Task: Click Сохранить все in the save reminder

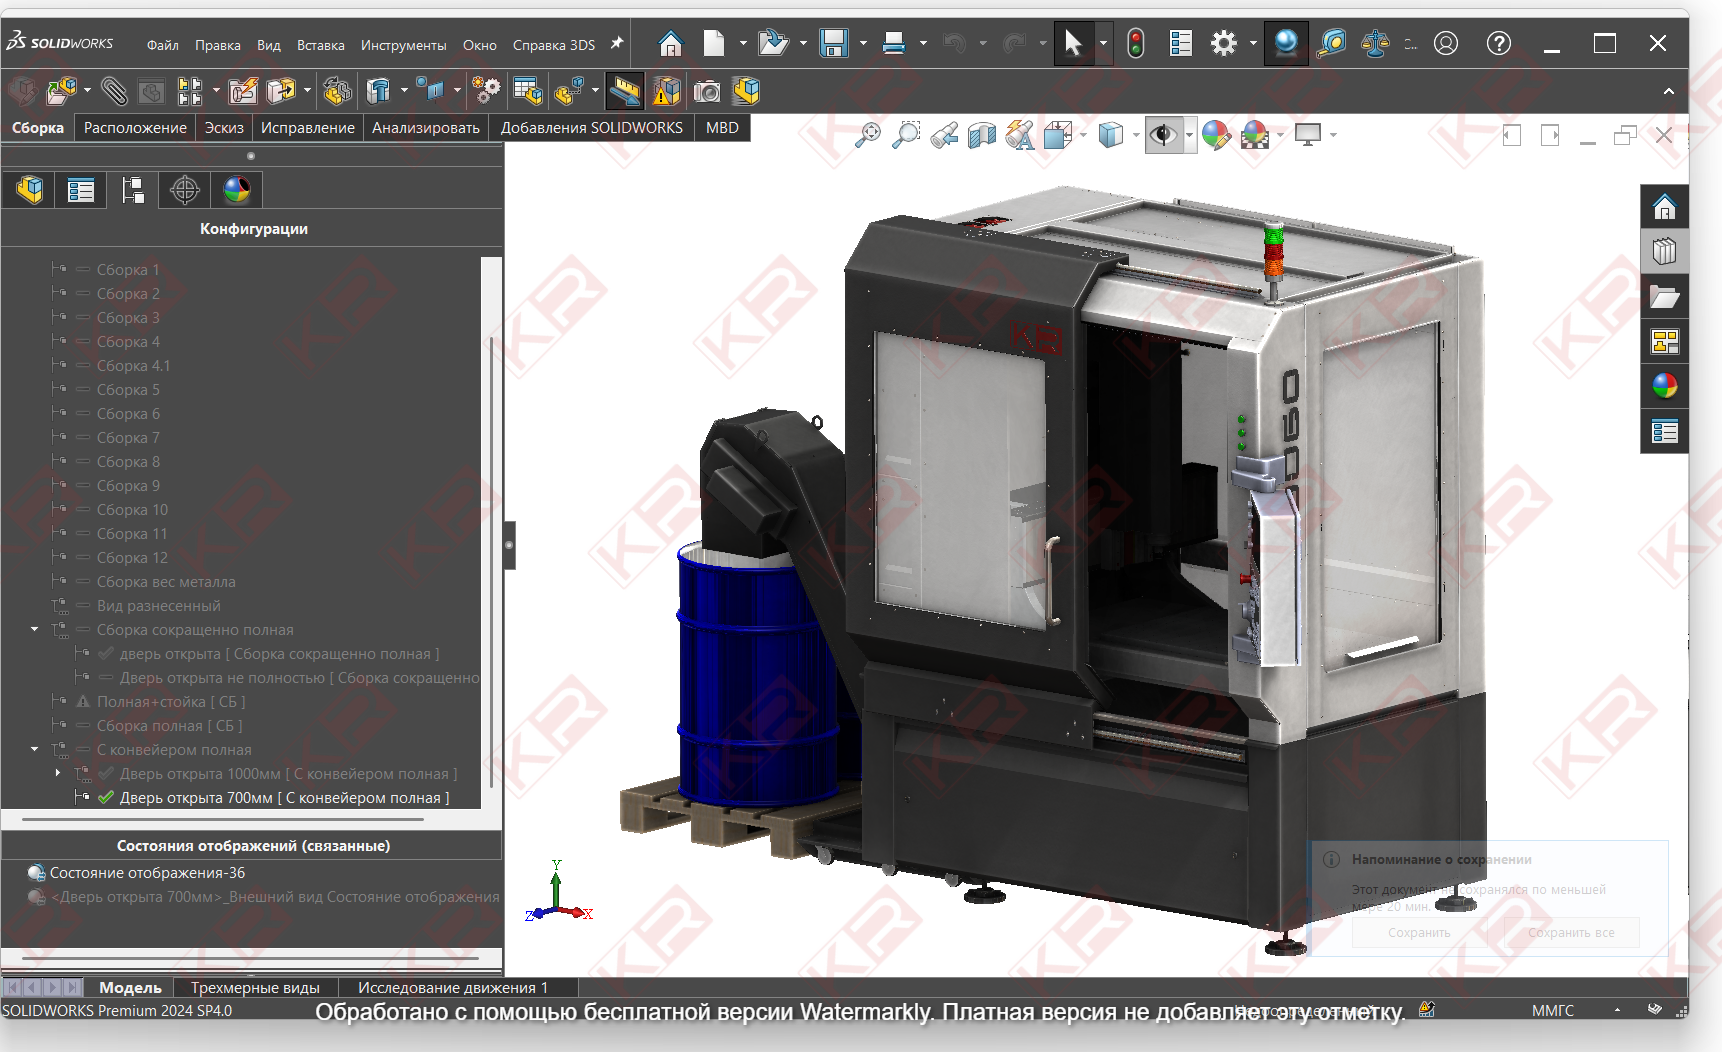Action: [x=1571, y=933]
